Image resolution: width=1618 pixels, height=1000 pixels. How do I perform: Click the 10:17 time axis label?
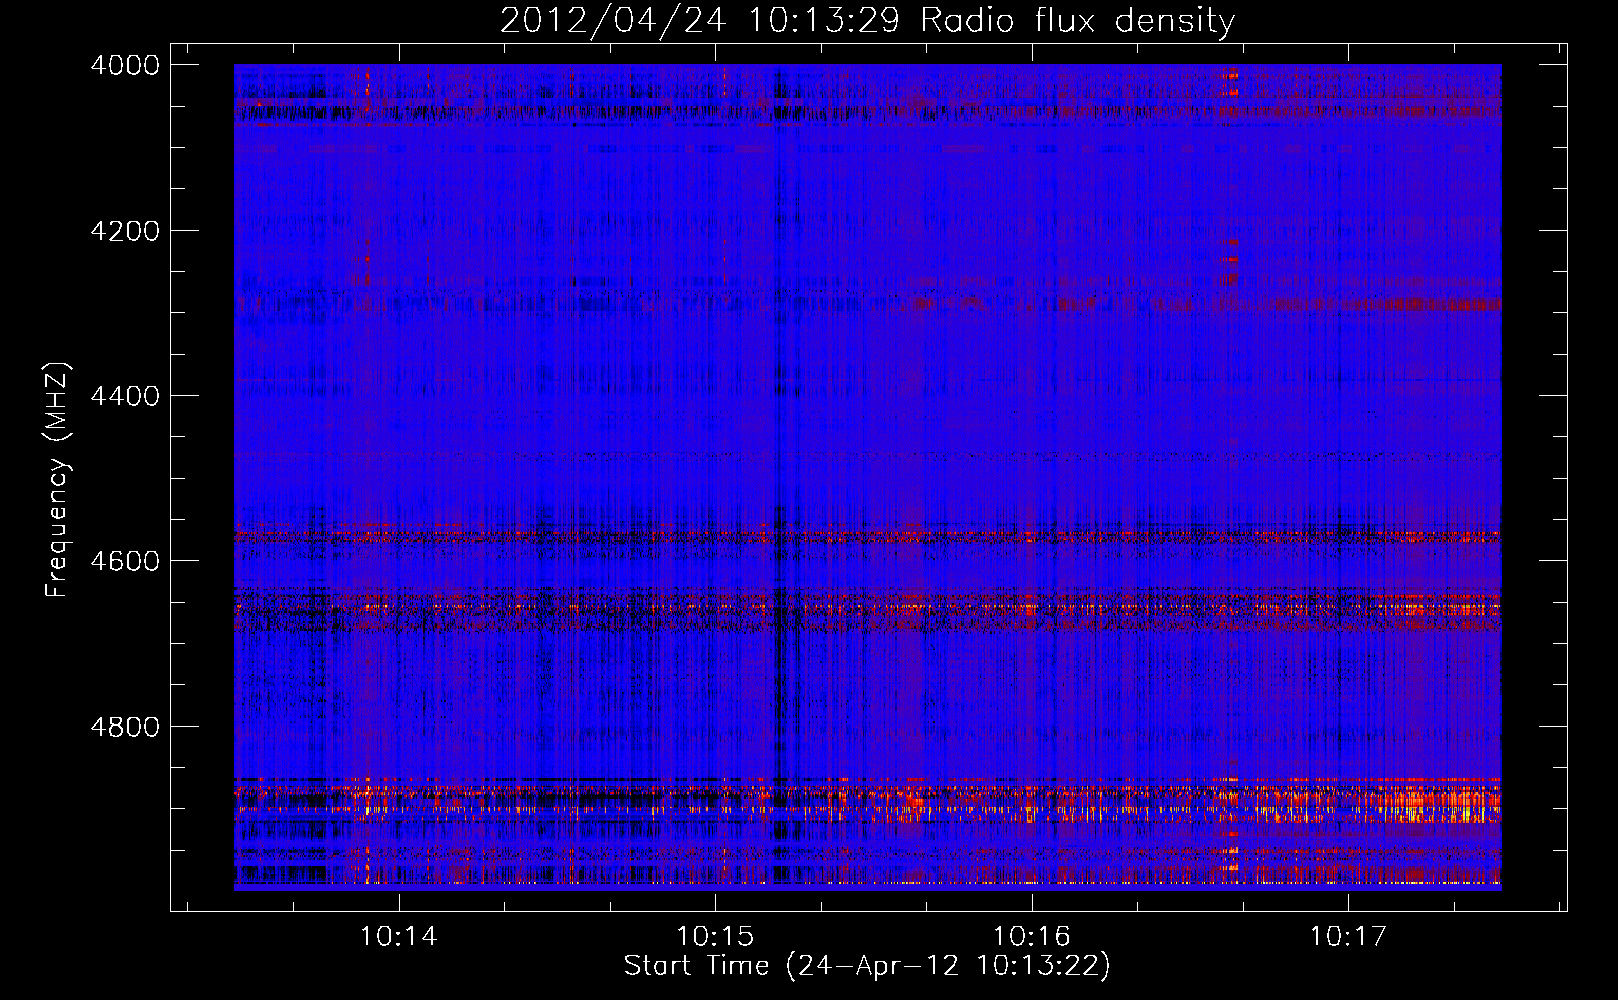[1349, 937]
